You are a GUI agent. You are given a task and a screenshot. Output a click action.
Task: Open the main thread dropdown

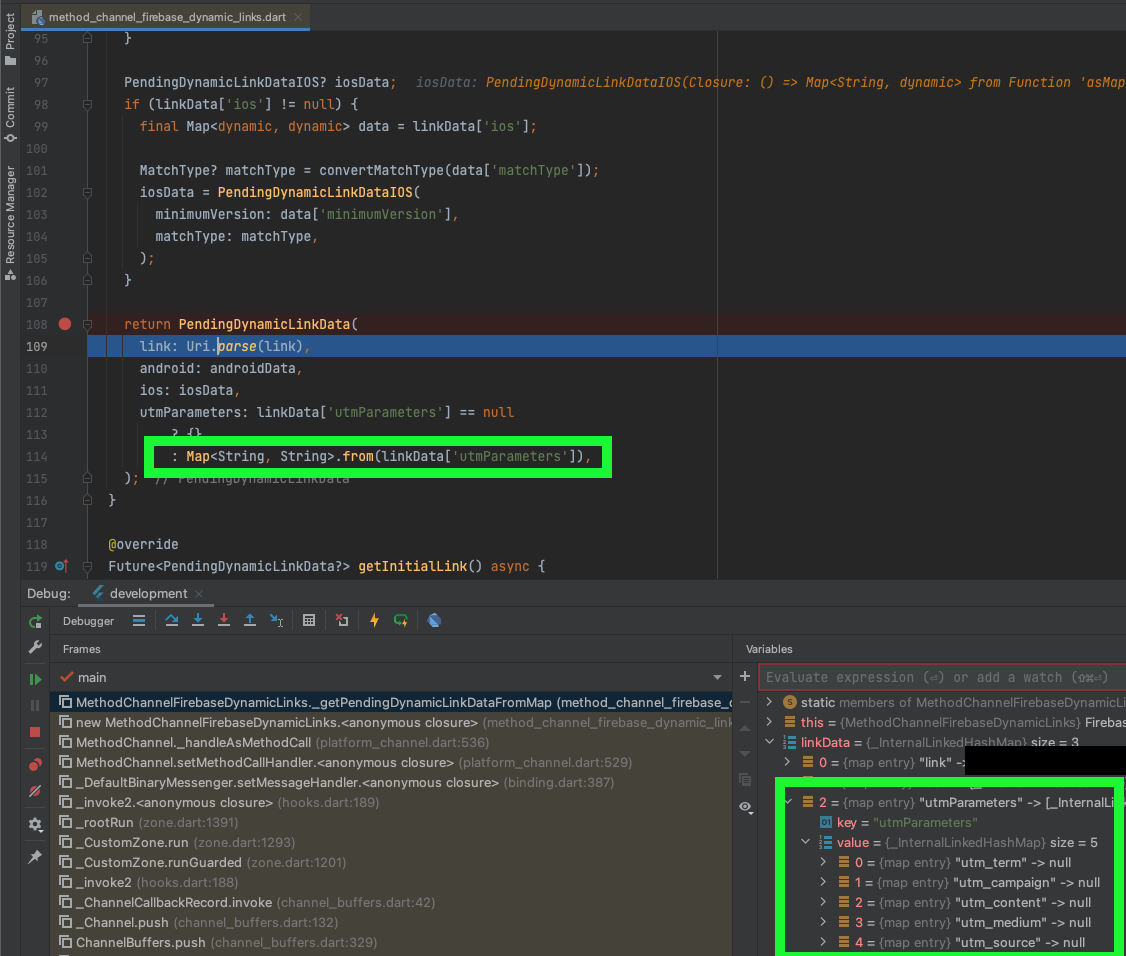tap(391, 677)
